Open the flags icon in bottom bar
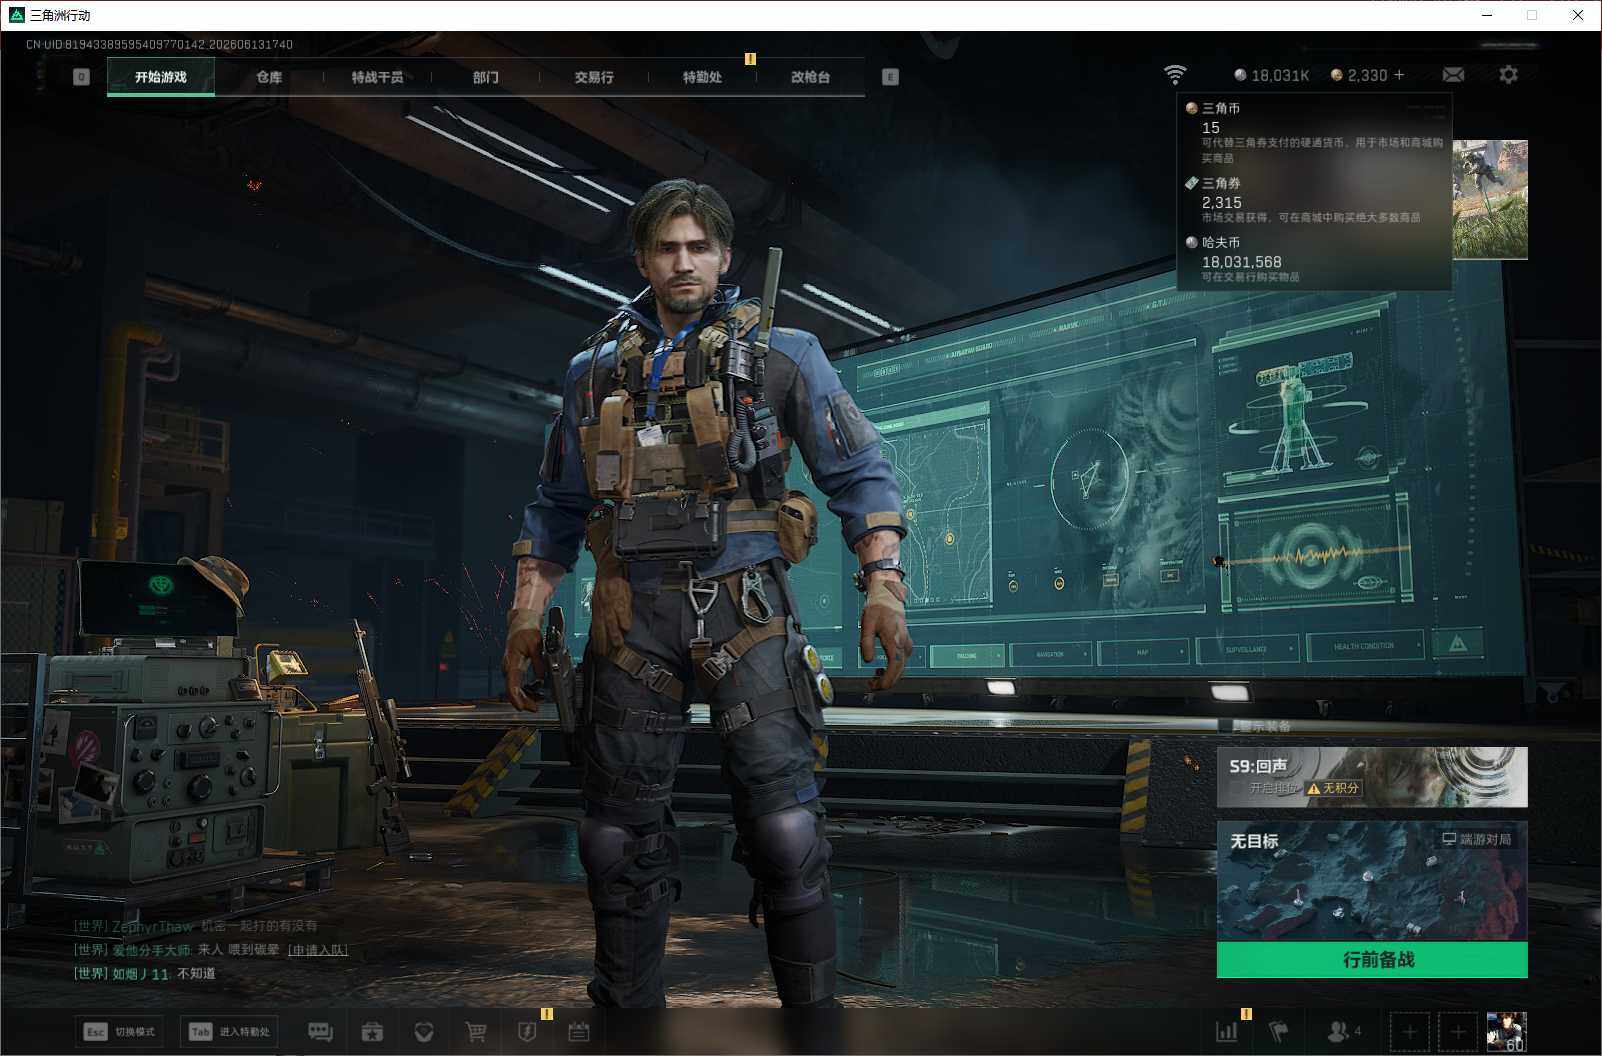This screenshot has height=1056, width=1602. (x=1279, y=1031)
